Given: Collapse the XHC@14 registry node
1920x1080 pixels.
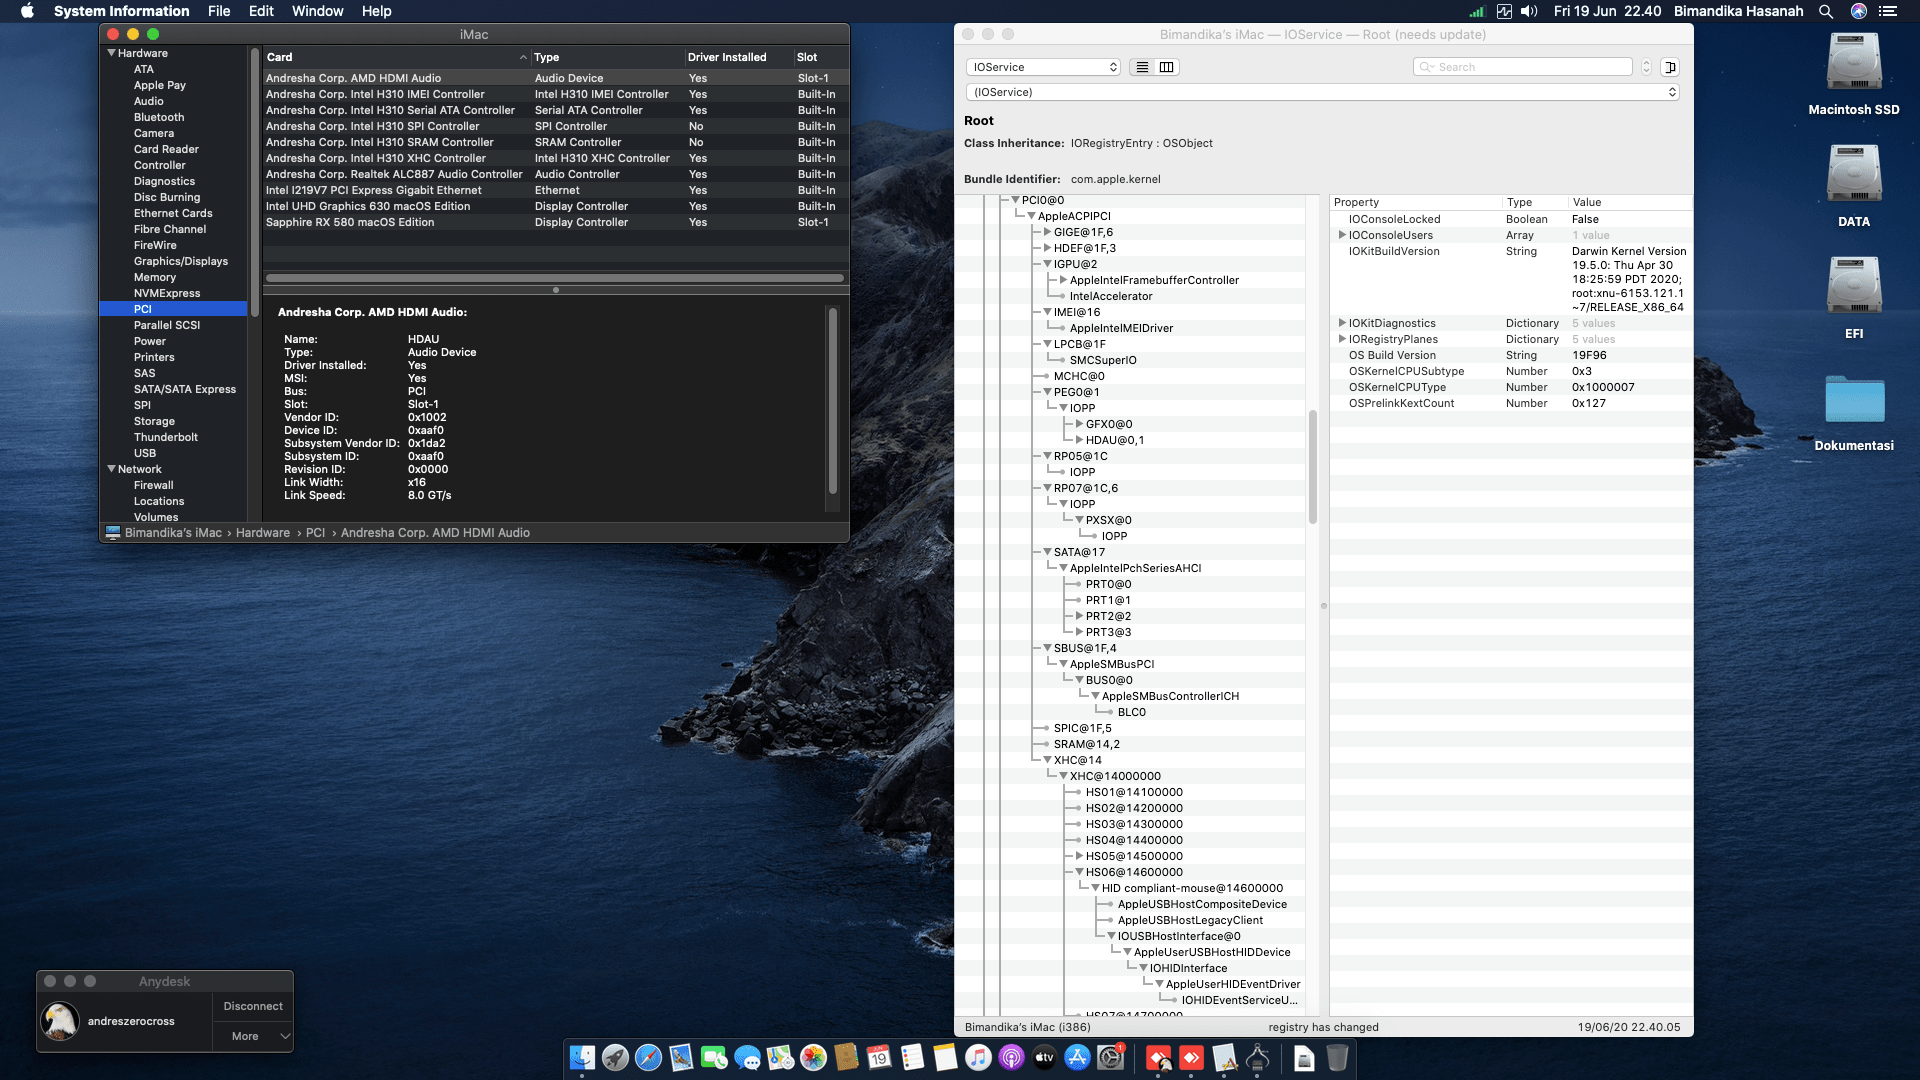Looking at the screenshot, I should (1047, 760).
